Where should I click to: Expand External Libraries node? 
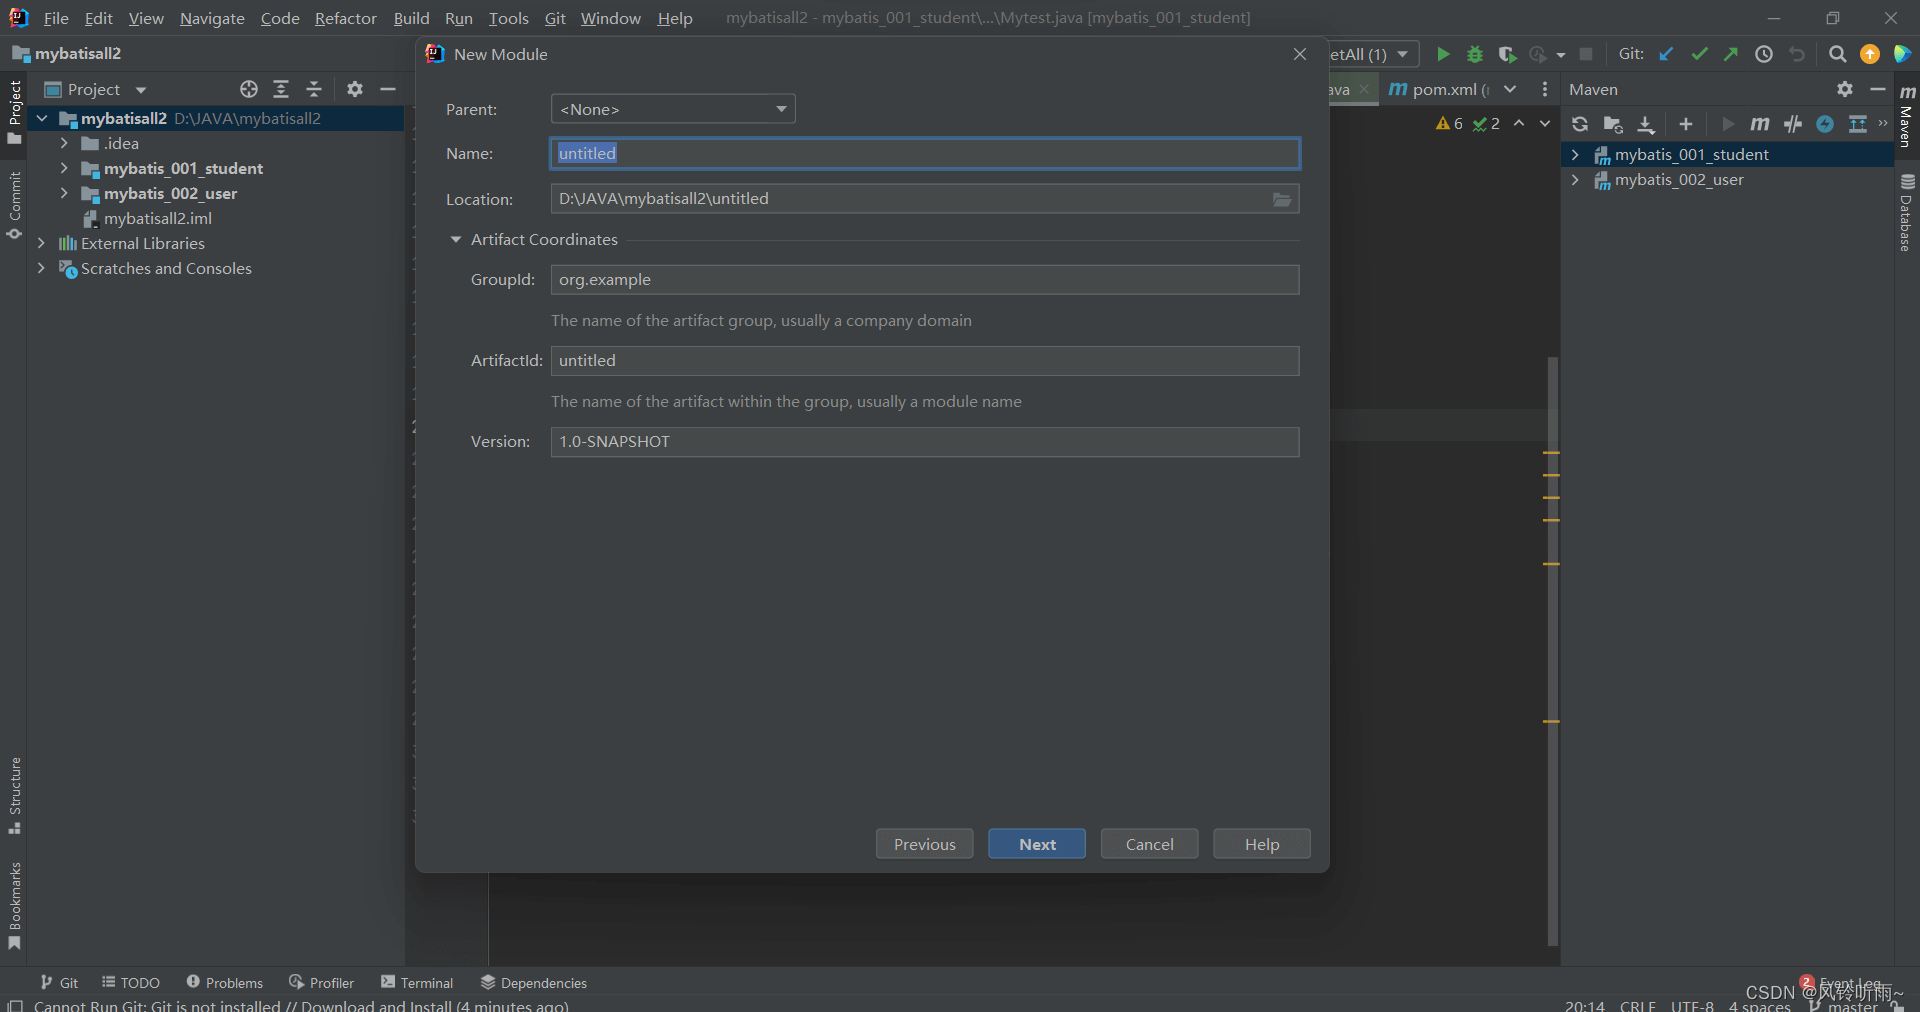pos(41,244)
